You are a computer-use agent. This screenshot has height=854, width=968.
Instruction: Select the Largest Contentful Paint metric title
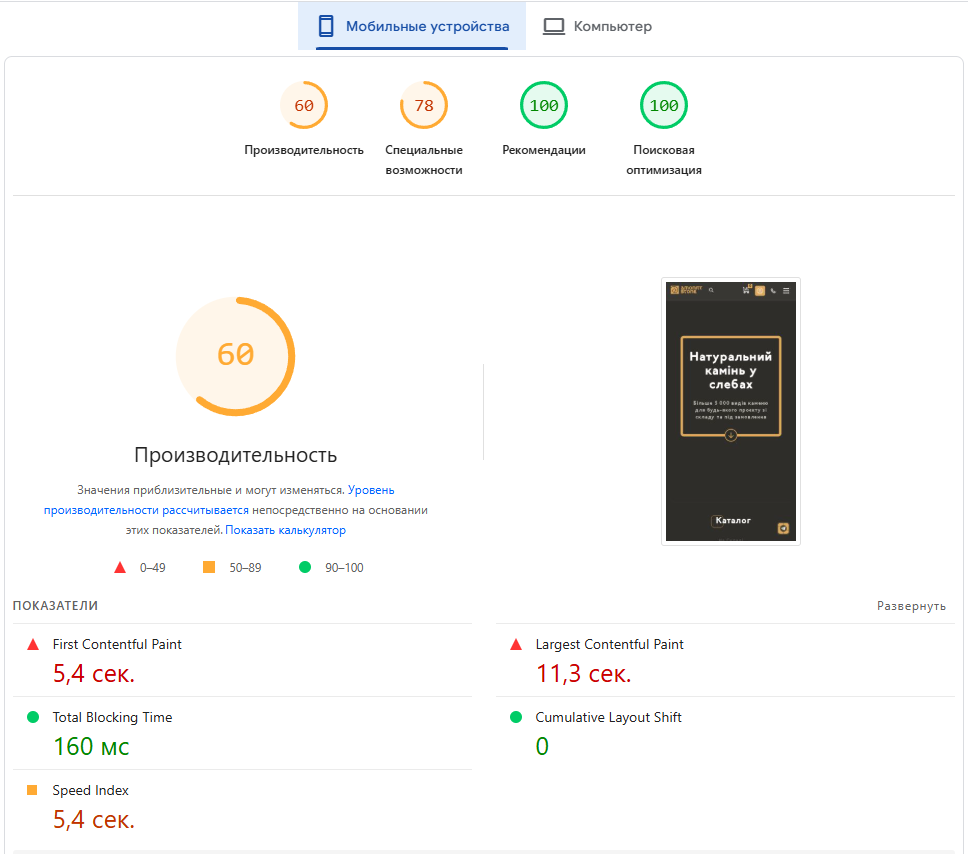coord(609,644)
